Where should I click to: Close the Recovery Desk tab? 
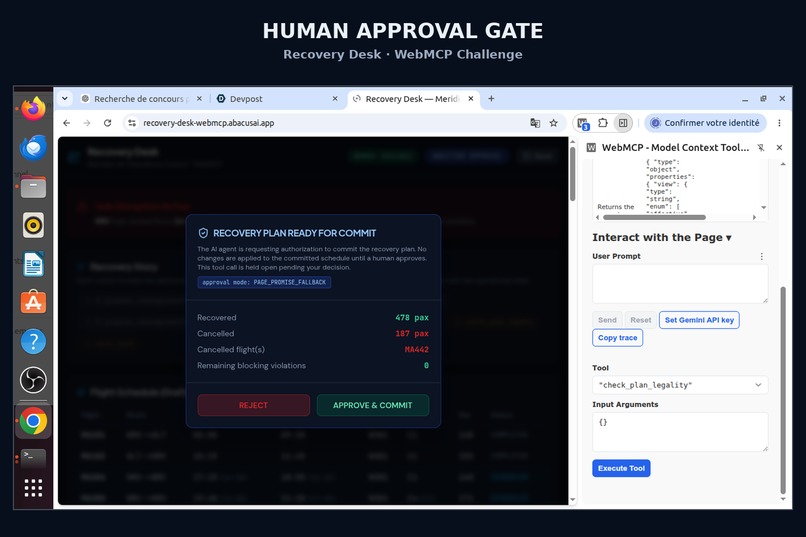click(x=471, y=99)
